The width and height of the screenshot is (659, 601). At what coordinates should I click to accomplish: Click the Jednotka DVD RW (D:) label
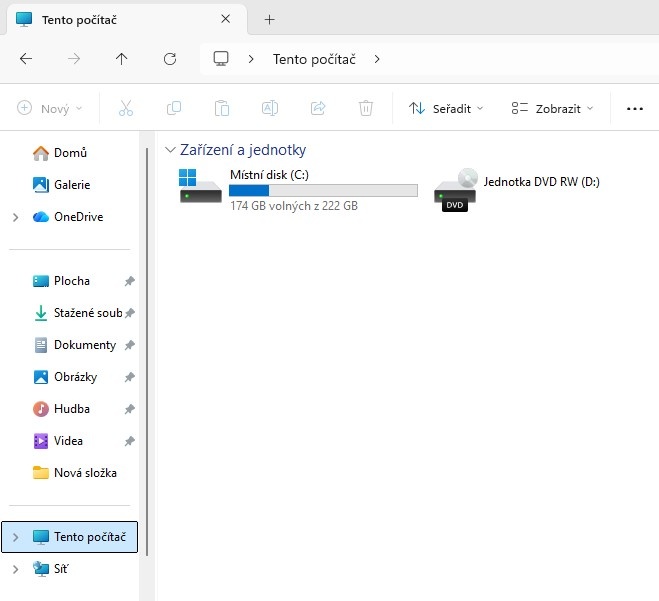click(x=541, y=182)
